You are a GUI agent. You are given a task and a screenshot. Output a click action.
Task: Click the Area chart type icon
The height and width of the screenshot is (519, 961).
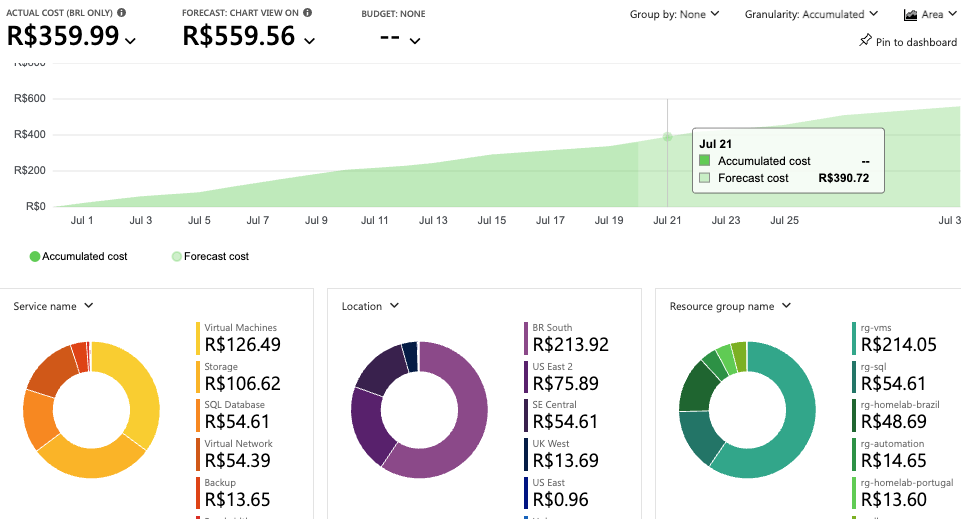coord(910,15)
